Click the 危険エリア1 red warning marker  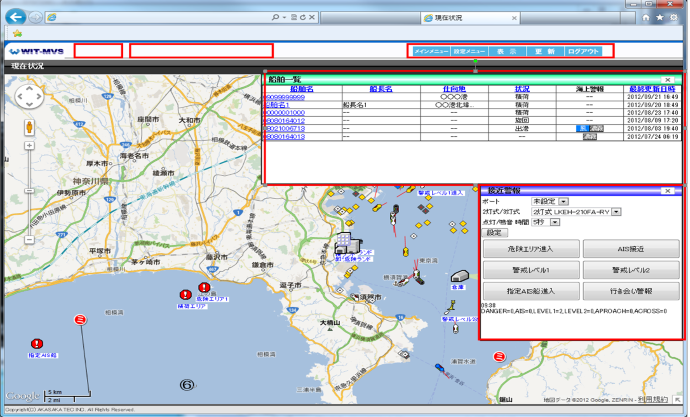(x=204, y=288)
